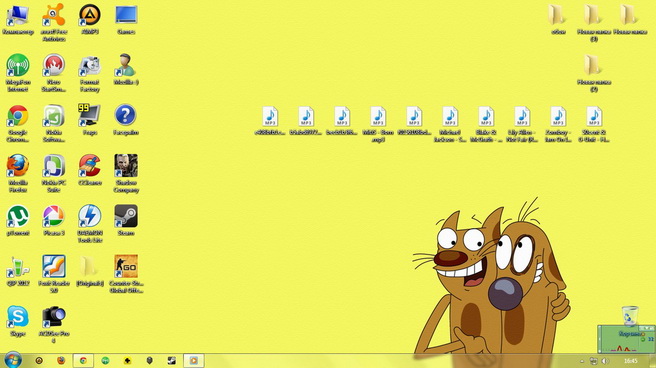Open the Windows Start menu
Screen dimensions: 656x368
tap(13, 360)
